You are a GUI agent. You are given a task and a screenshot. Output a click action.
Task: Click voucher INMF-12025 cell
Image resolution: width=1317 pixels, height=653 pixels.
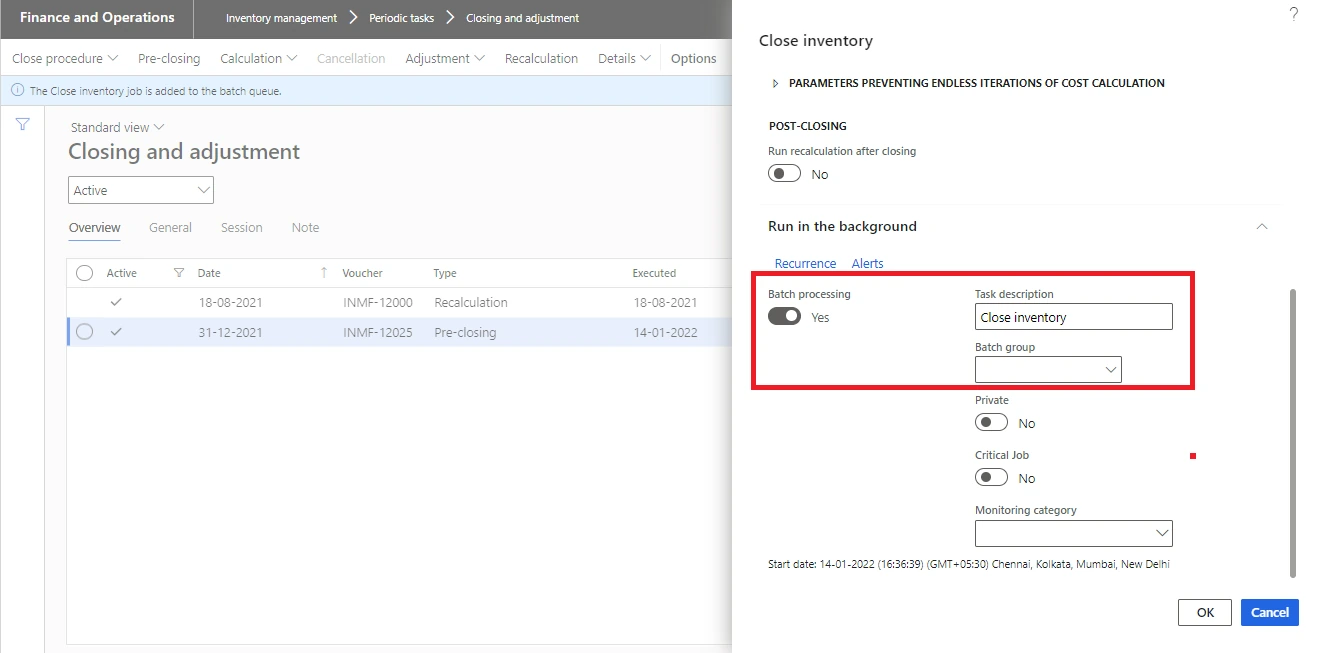tap(377, 332)
